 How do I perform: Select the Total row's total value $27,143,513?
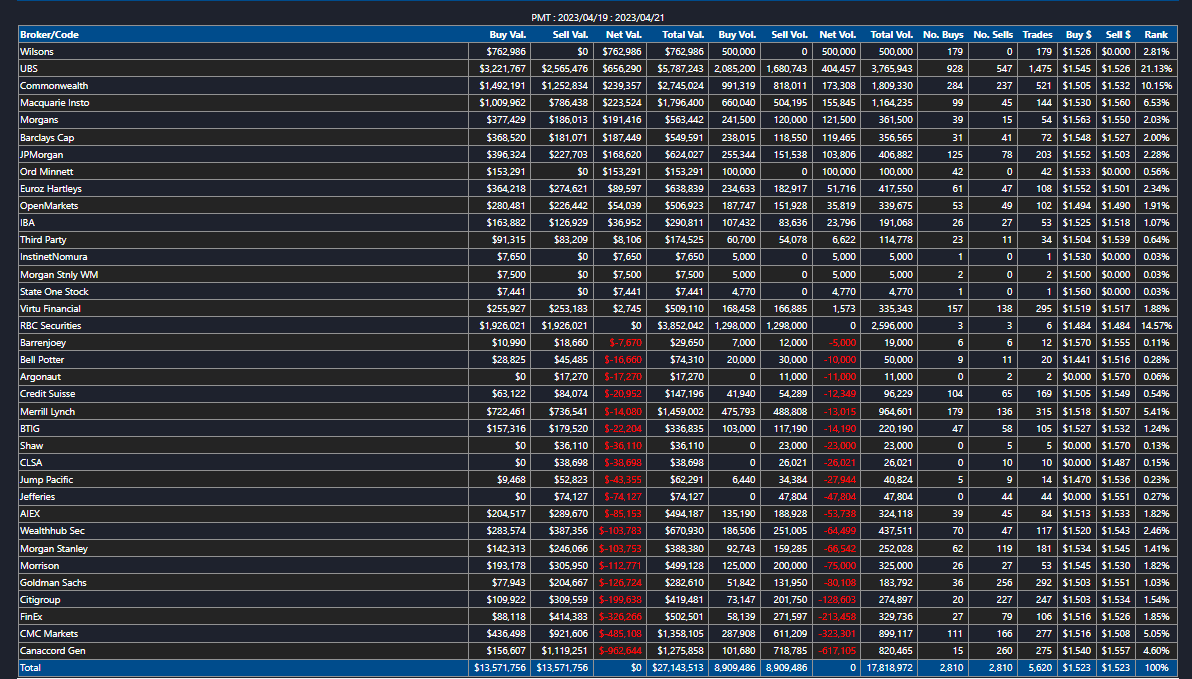coord(678,668)
